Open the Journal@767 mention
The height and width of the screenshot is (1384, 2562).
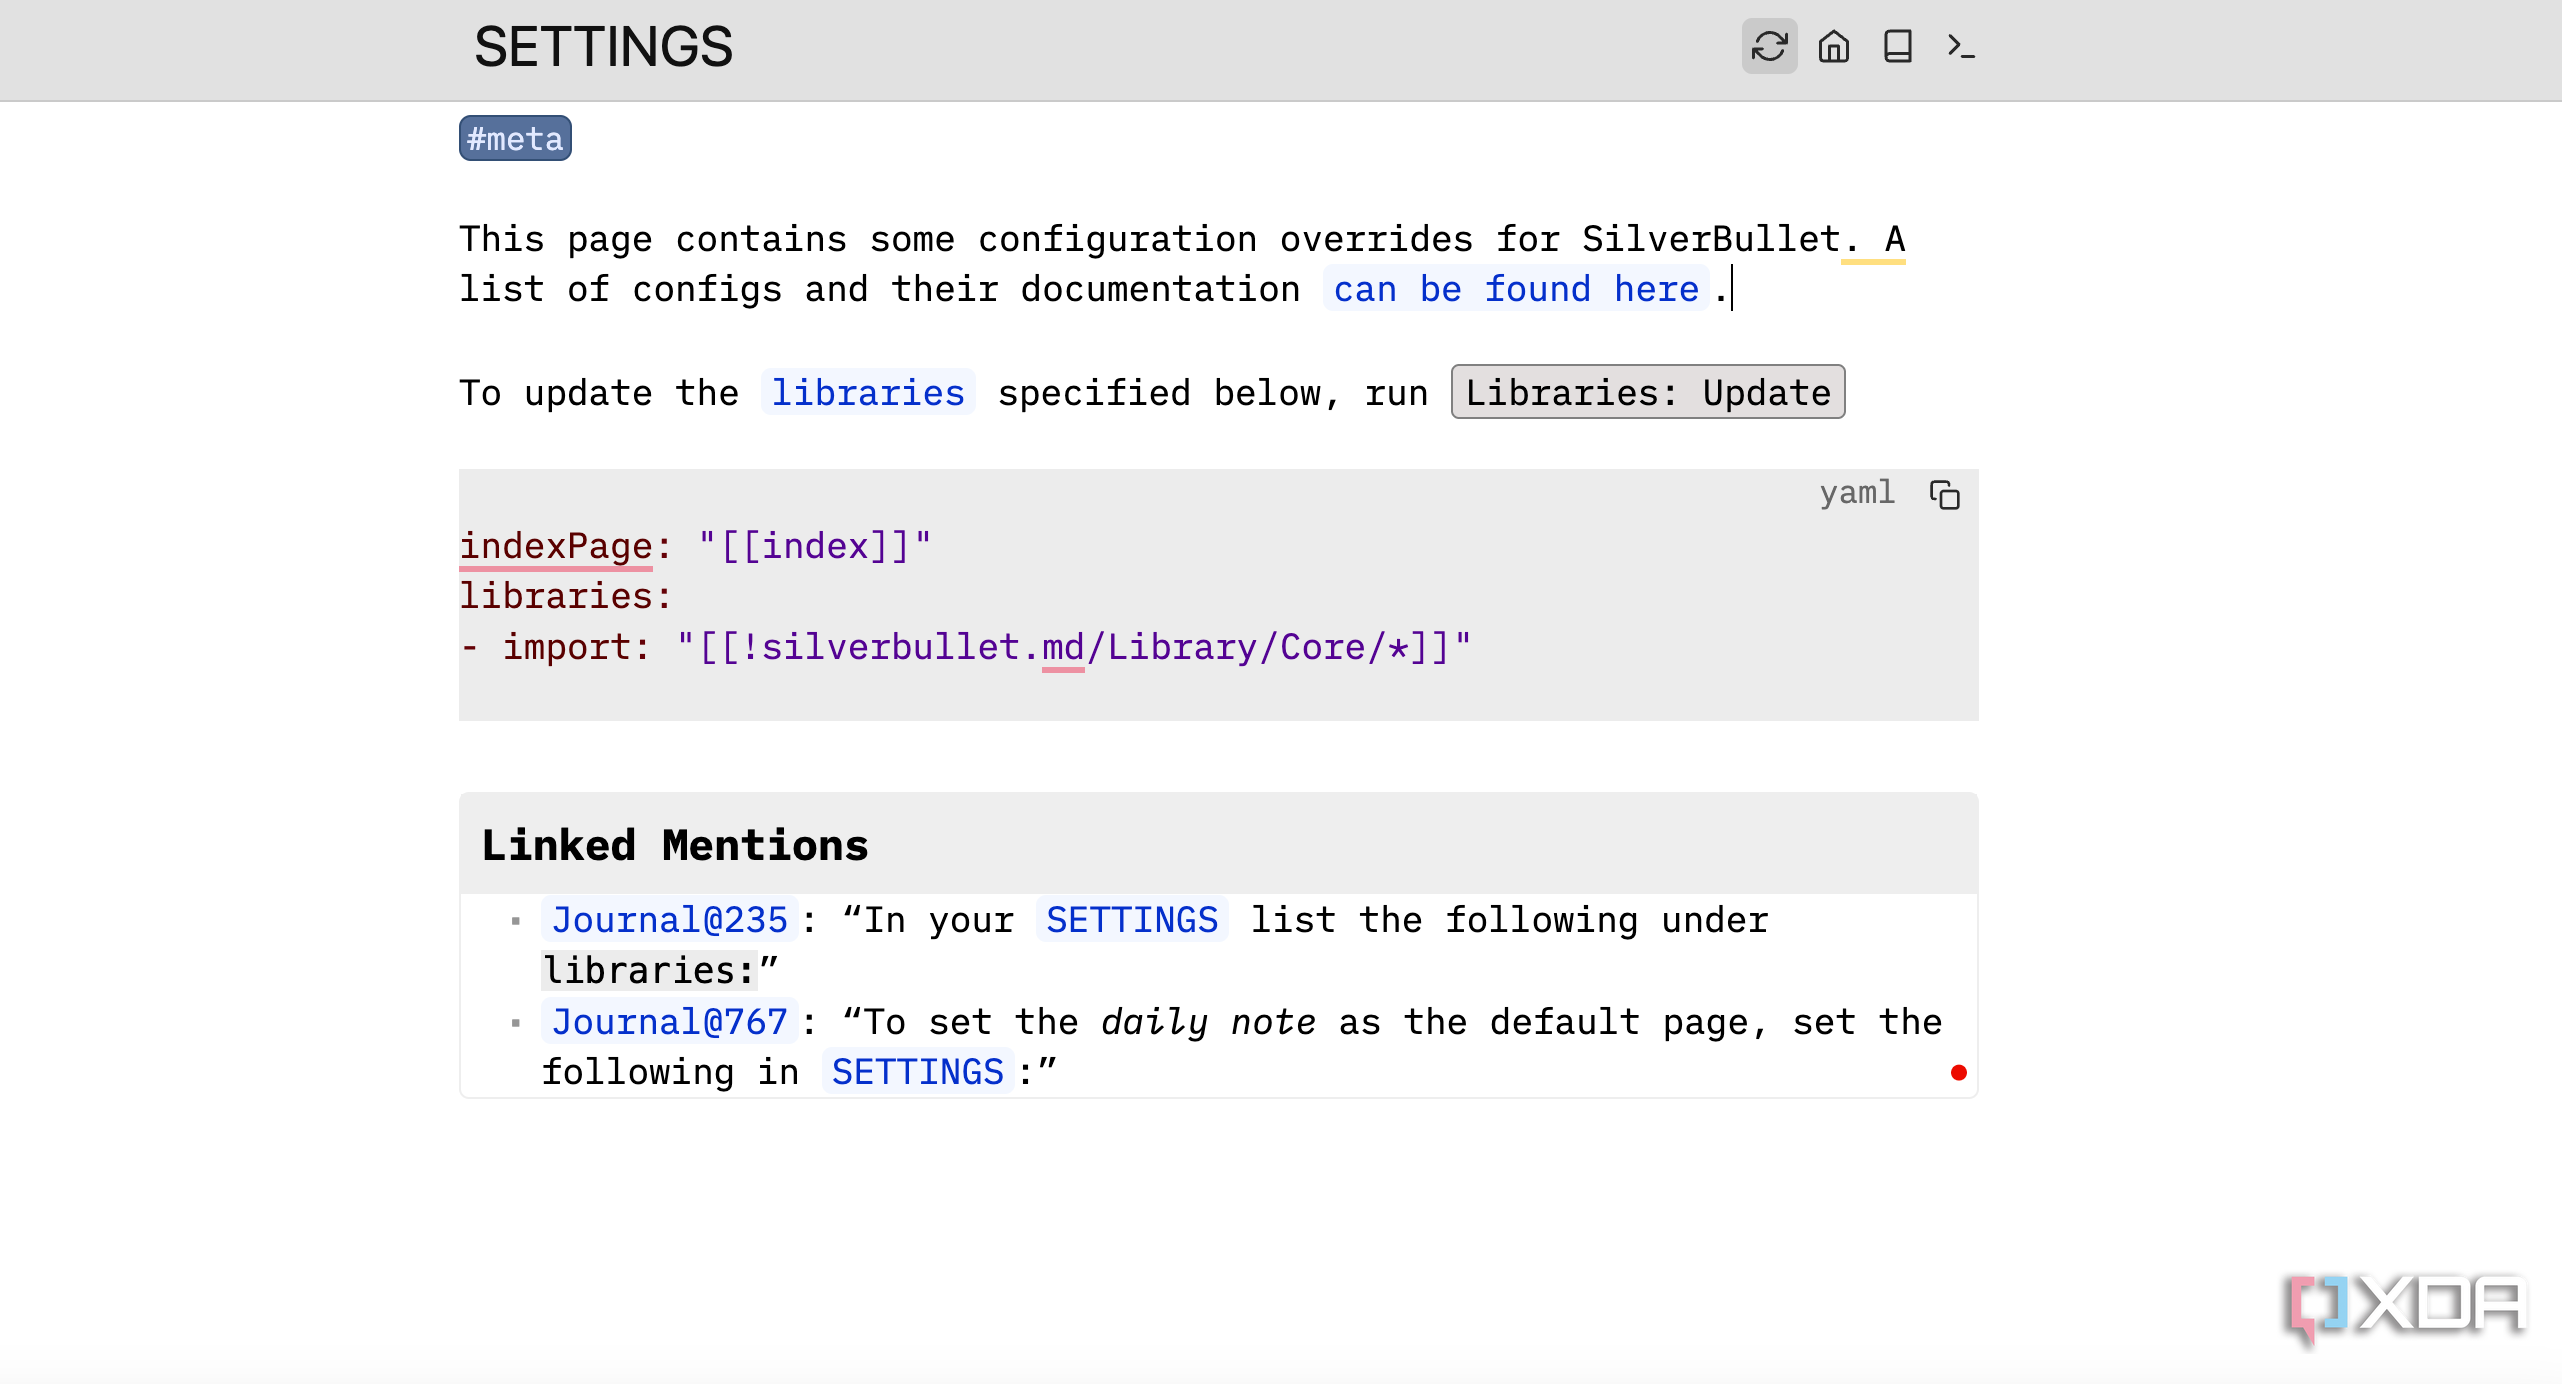pos(669,1021)
